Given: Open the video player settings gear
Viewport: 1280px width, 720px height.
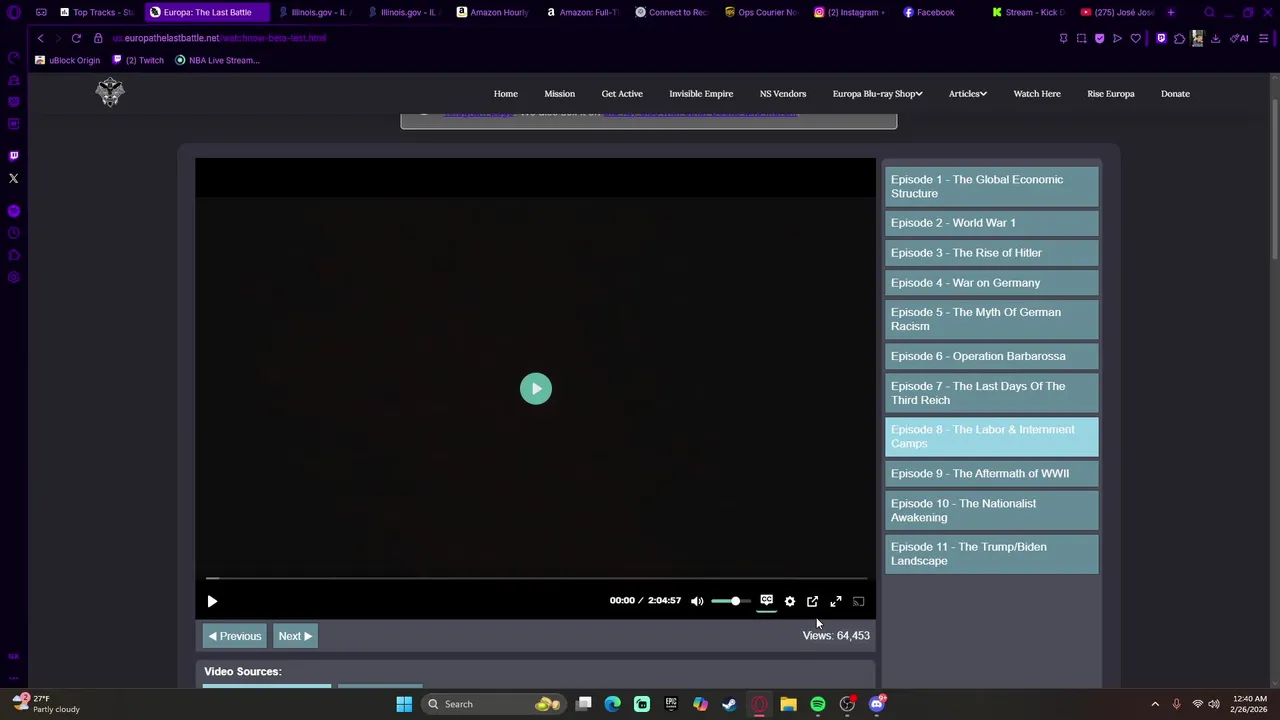Looking at the screenshot, I should (x=790, y=601).
